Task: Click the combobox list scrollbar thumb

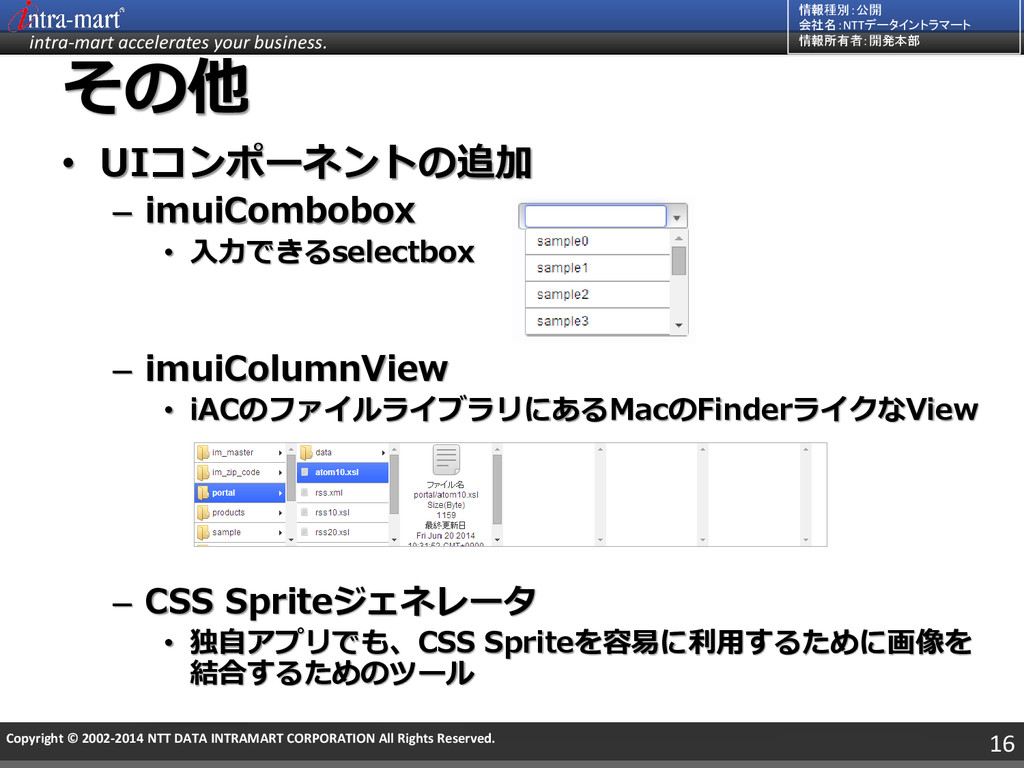Action: click(x=679, y=261)
